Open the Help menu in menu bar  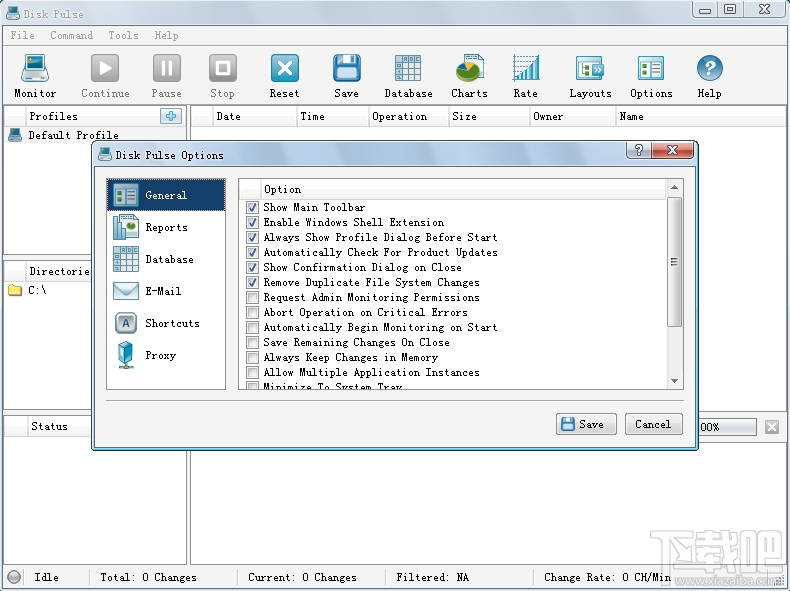(166, 35)
